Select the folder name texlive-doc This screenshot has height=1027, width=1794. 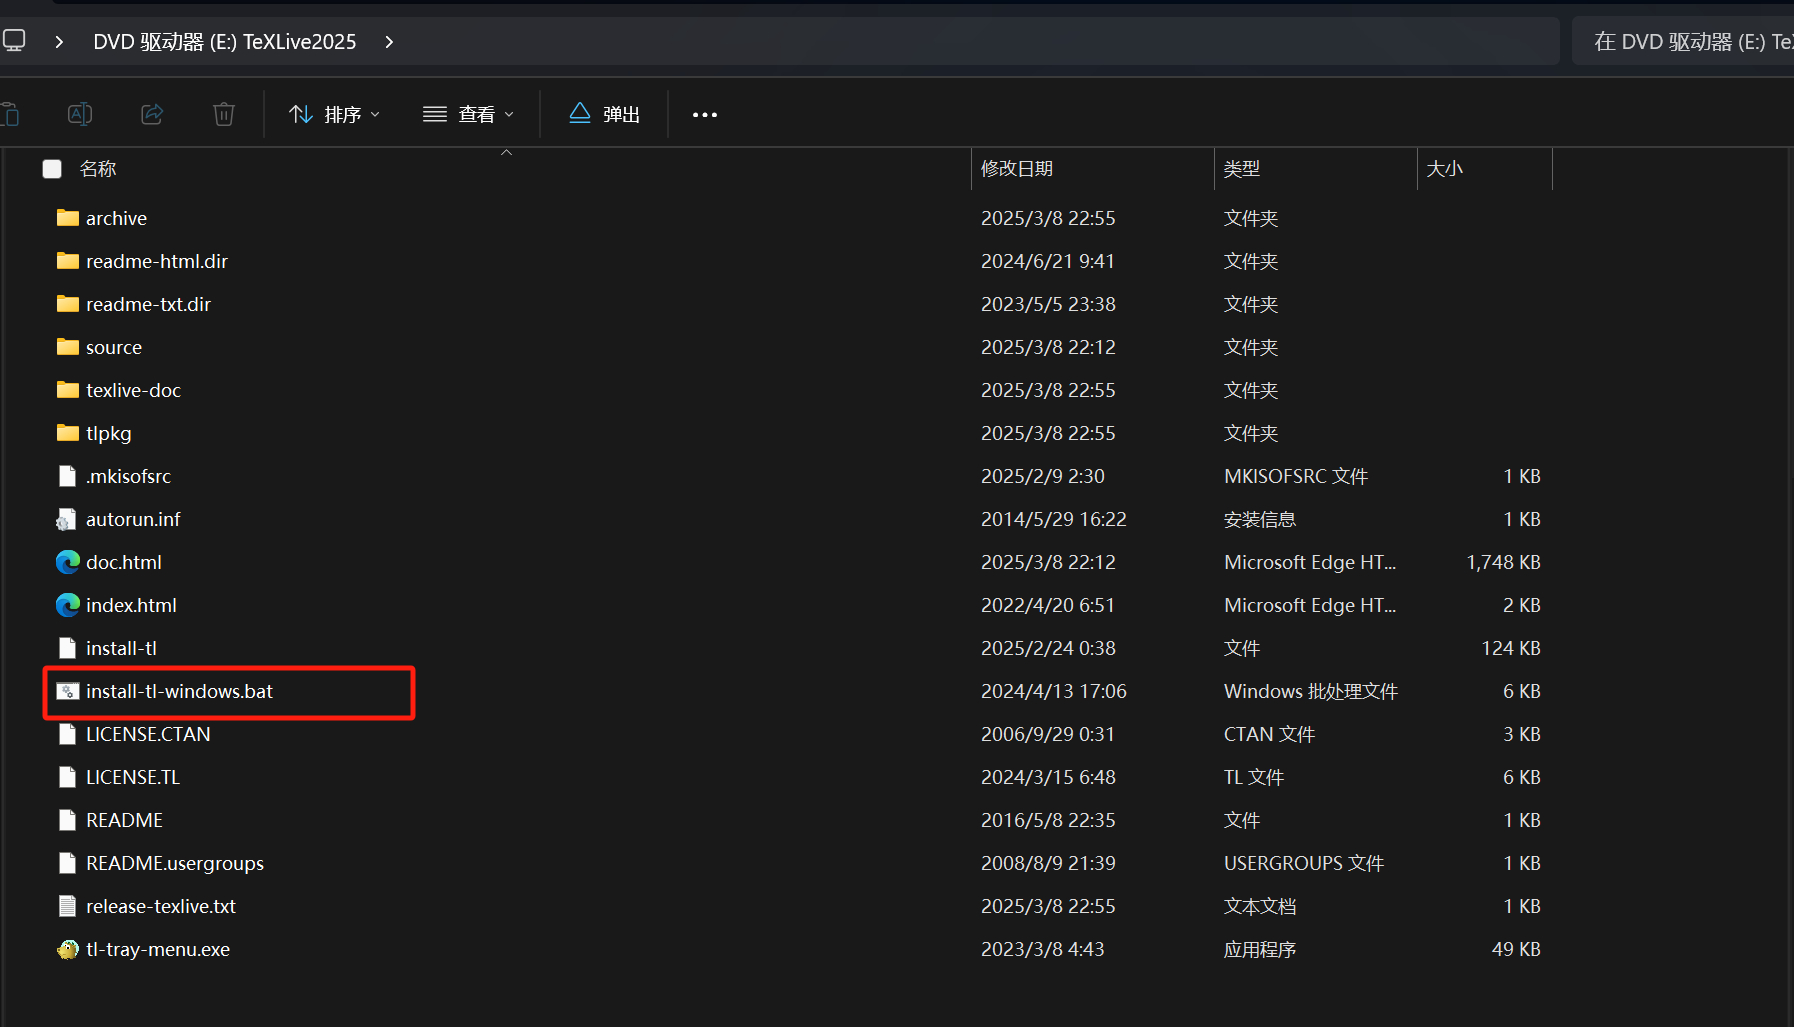click(x=133, y=390)
